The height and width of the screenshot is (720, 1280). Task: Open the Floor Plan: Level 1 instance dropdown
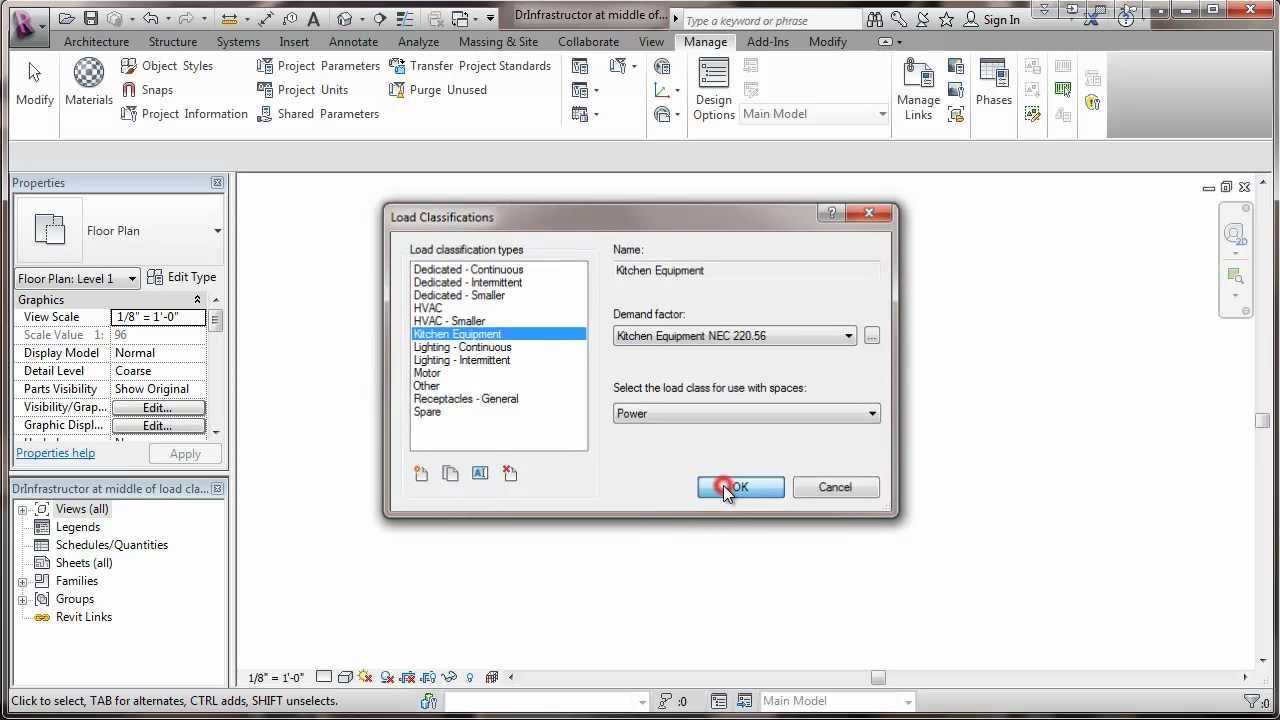pos(77,279)
